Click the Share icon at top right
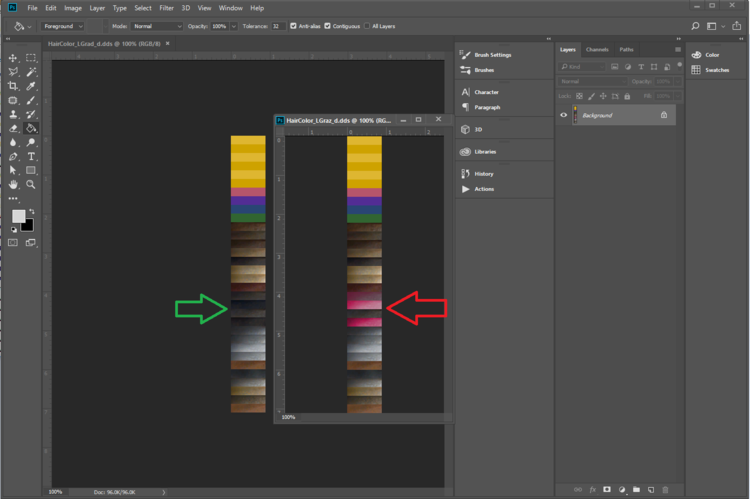The height and width of the screenshot is (499, 750). click(x=737, y=26)
